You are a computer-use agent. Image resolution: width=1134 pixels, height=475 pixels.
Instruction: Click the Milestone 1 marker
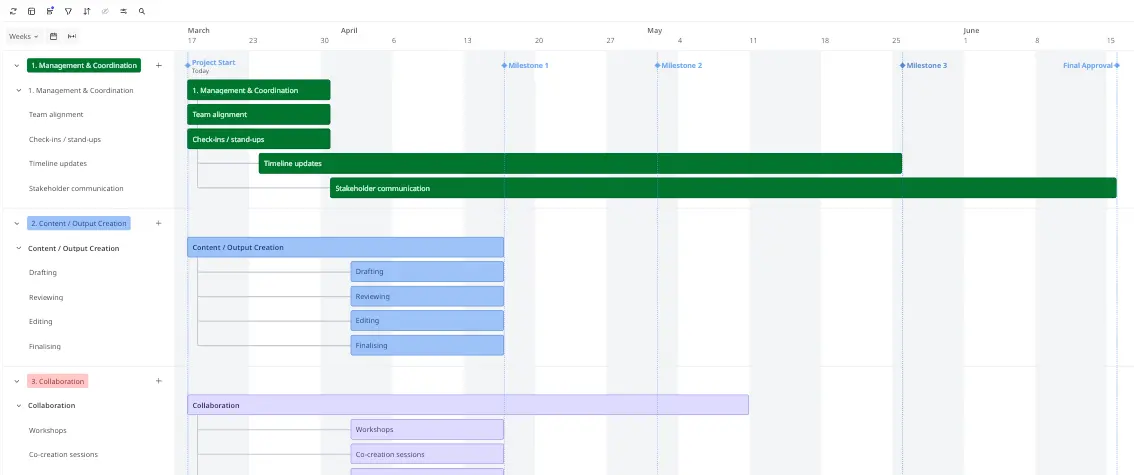click(x=505, y=65)
